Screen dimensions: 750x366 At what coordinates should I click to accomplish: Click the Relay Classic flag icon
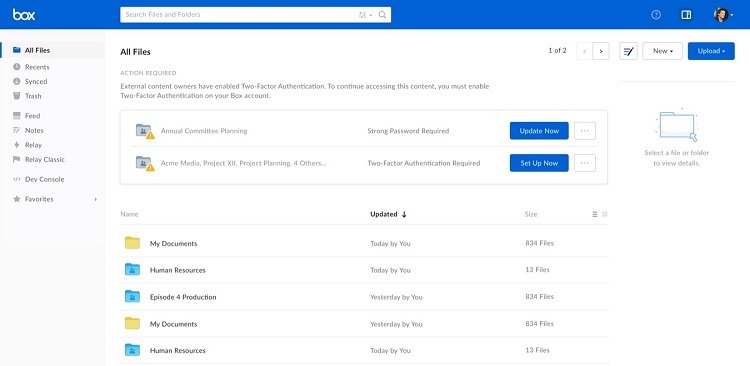[17, 159]
